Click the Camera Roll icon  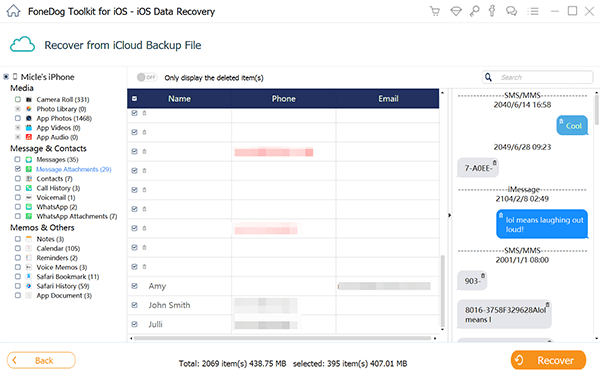(x=29, y=100)
